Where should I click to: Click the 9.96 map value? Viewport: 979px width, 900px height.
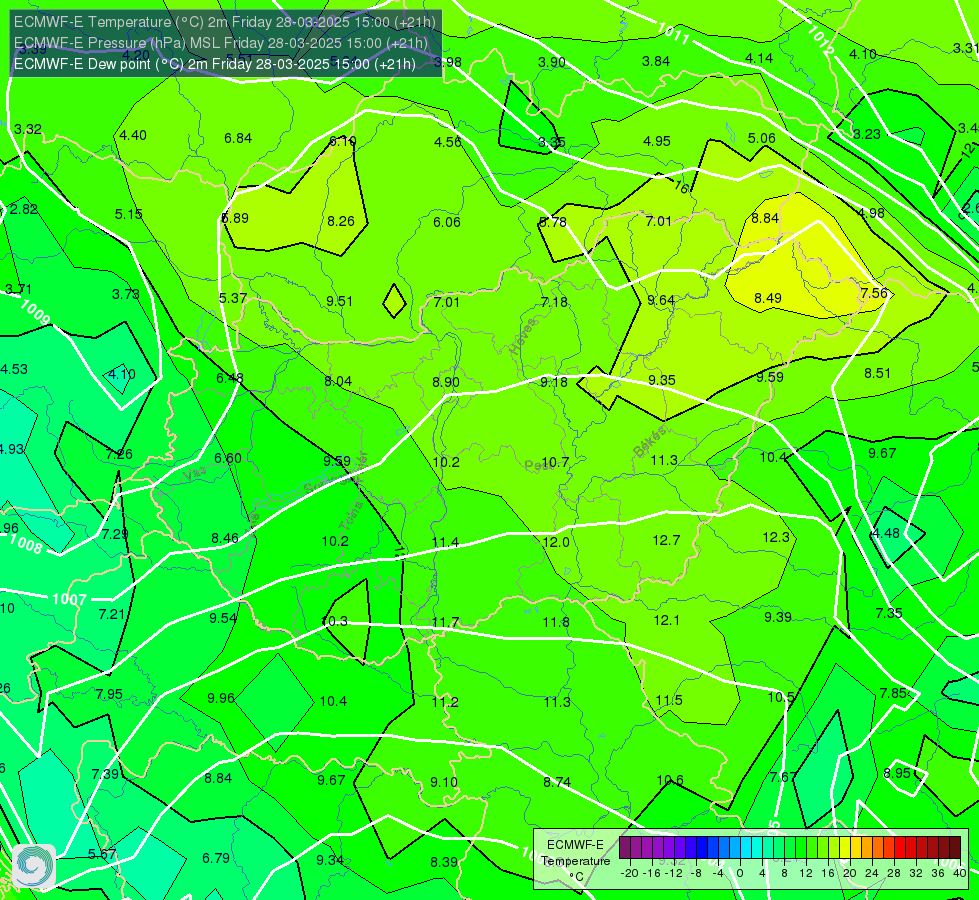(x=221, y=698)
